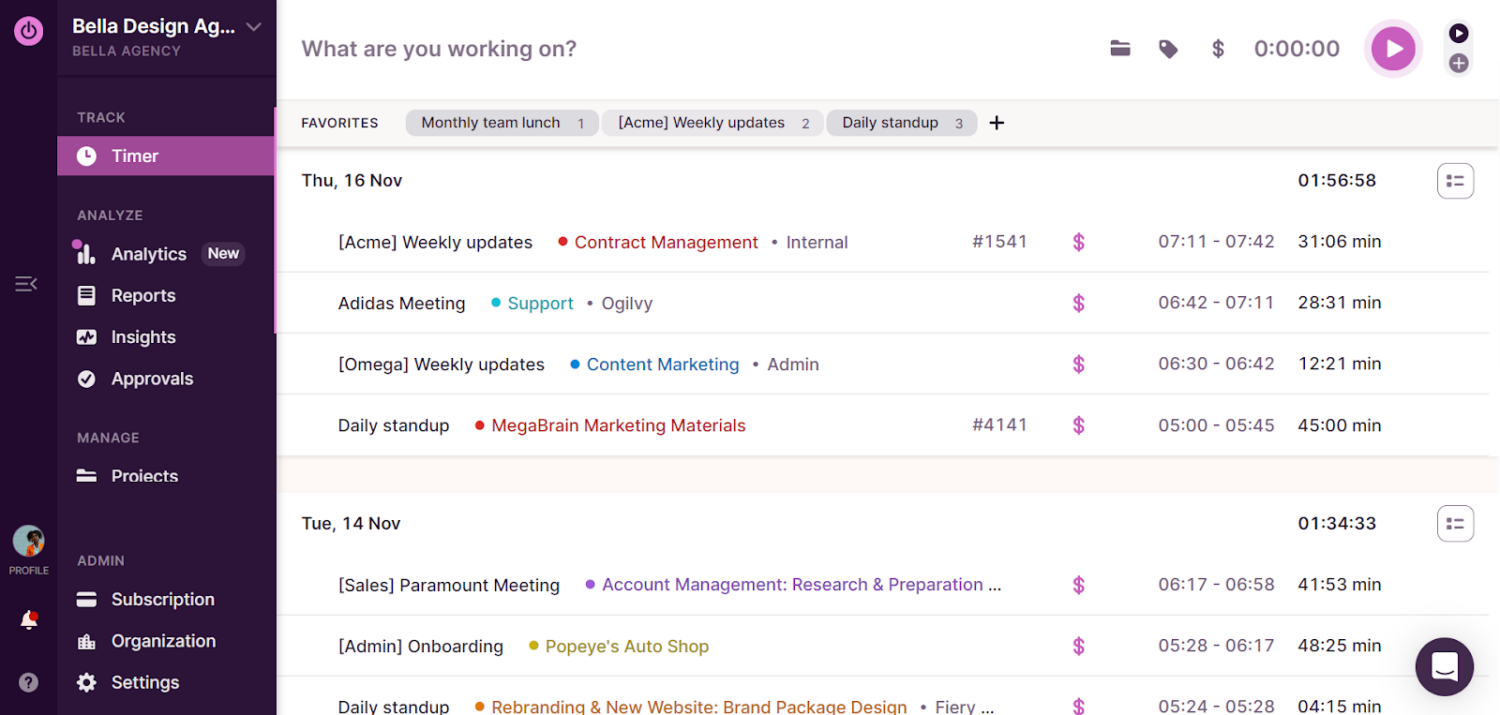Toggle billable on the Adidas Meeting entry
The height and width of the screenshot is (715, 1500).
[1079, 302]
